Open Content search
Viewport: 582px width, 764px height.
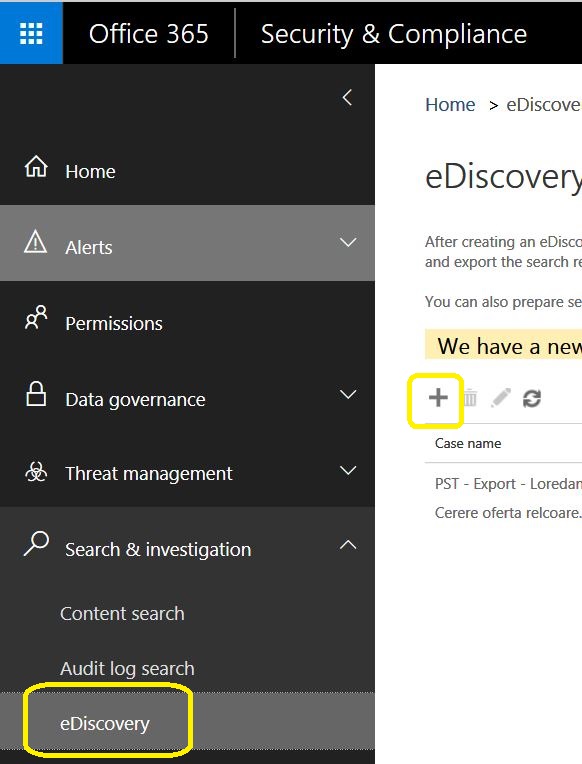click(x=122, y=613)
